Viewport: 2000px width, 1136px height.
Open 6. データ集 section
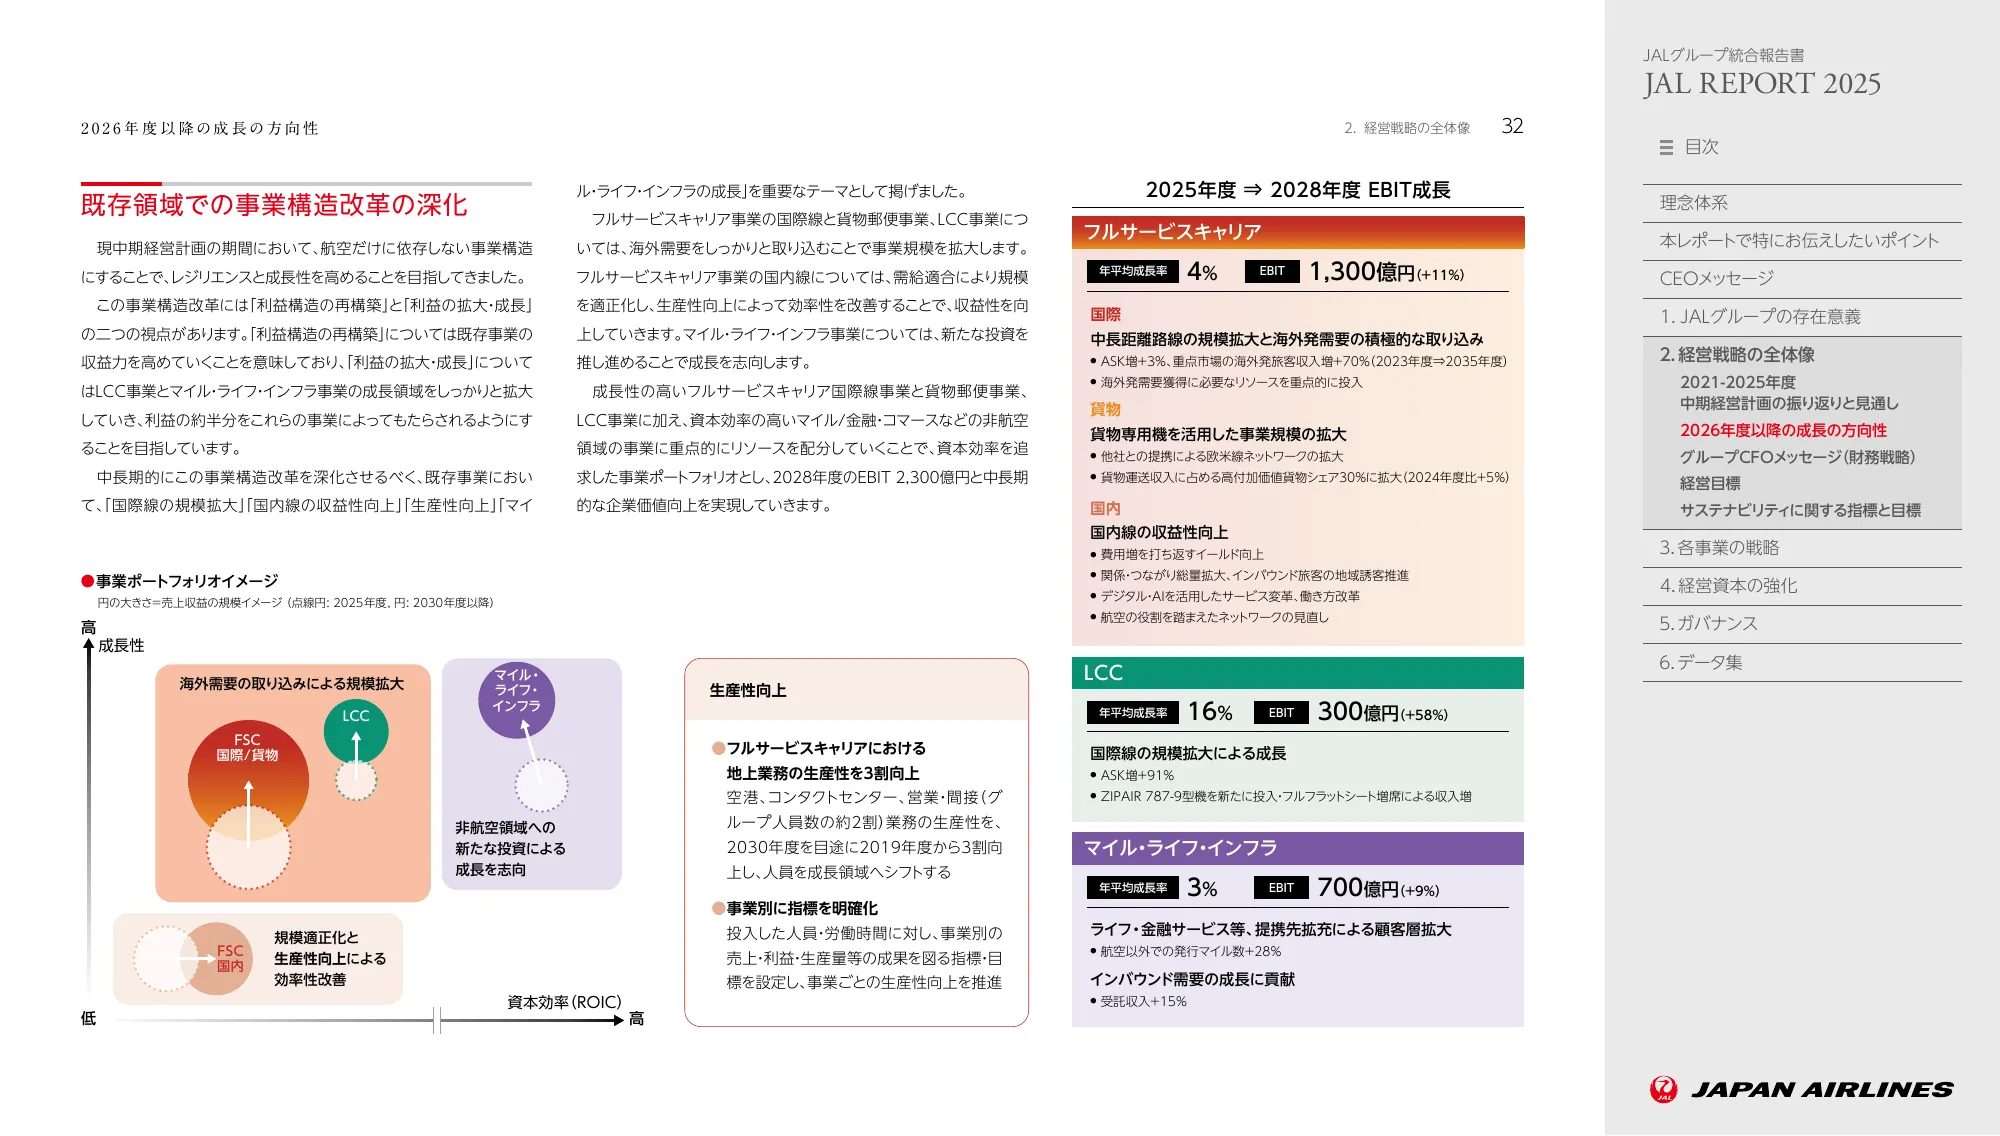click(x=1802, y=663)
